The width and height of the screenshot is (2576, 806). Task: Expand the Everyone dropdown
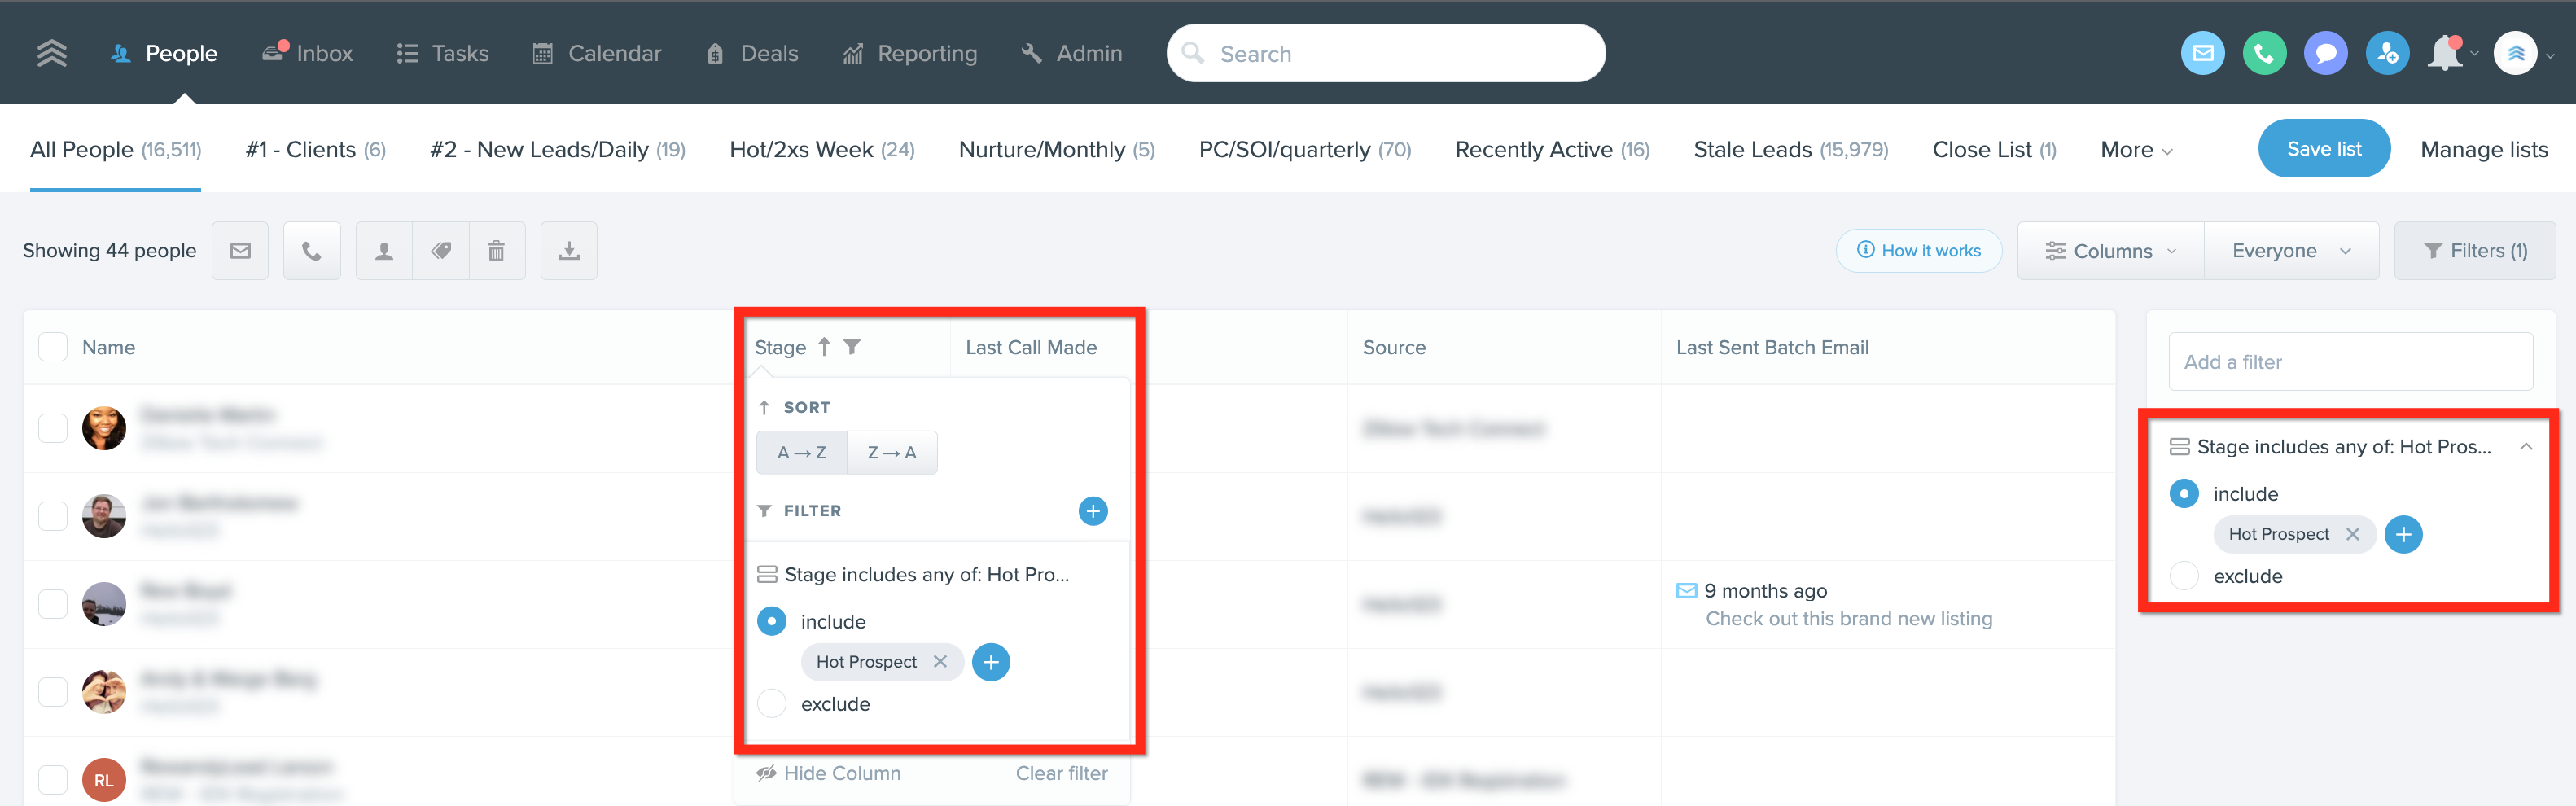2289,250
